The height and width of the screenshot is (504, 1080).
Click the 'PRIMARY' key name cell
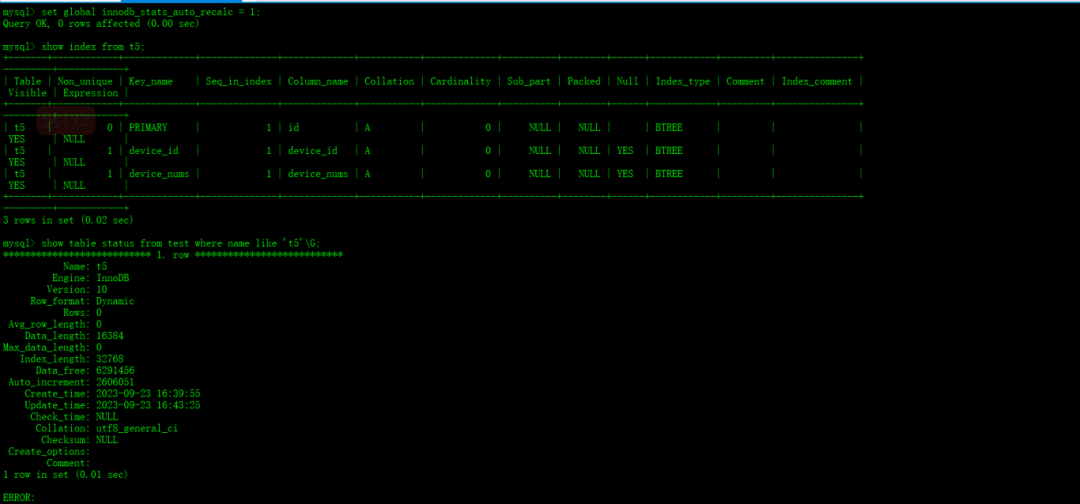point(148,127)
